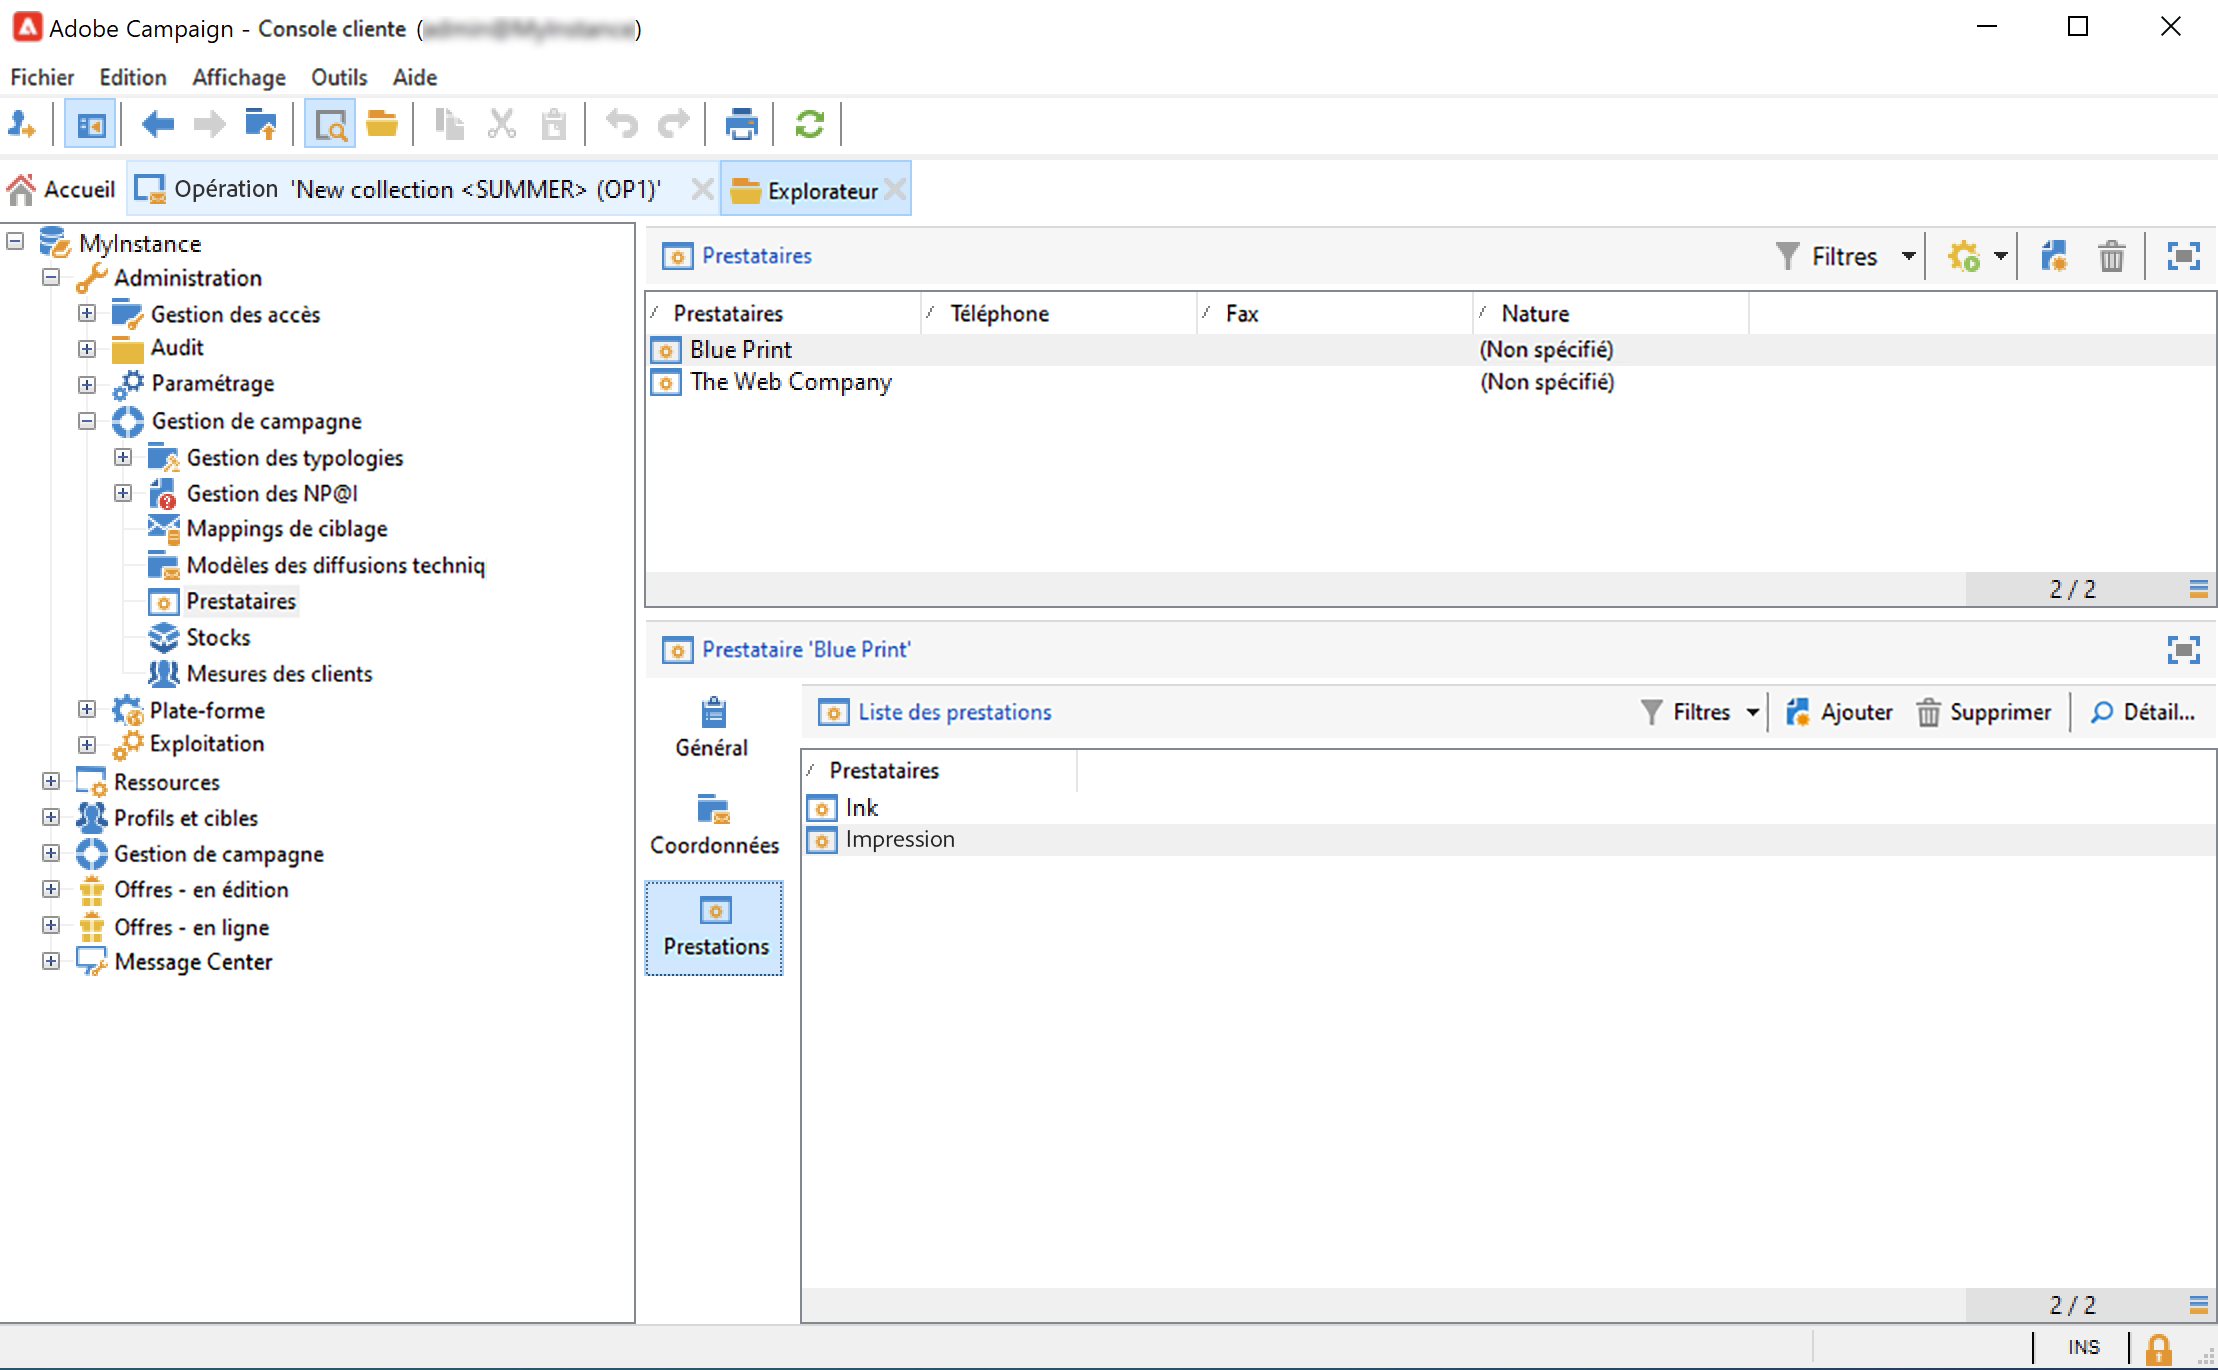Click the trash delete icon in Prestataires list

2111,257
